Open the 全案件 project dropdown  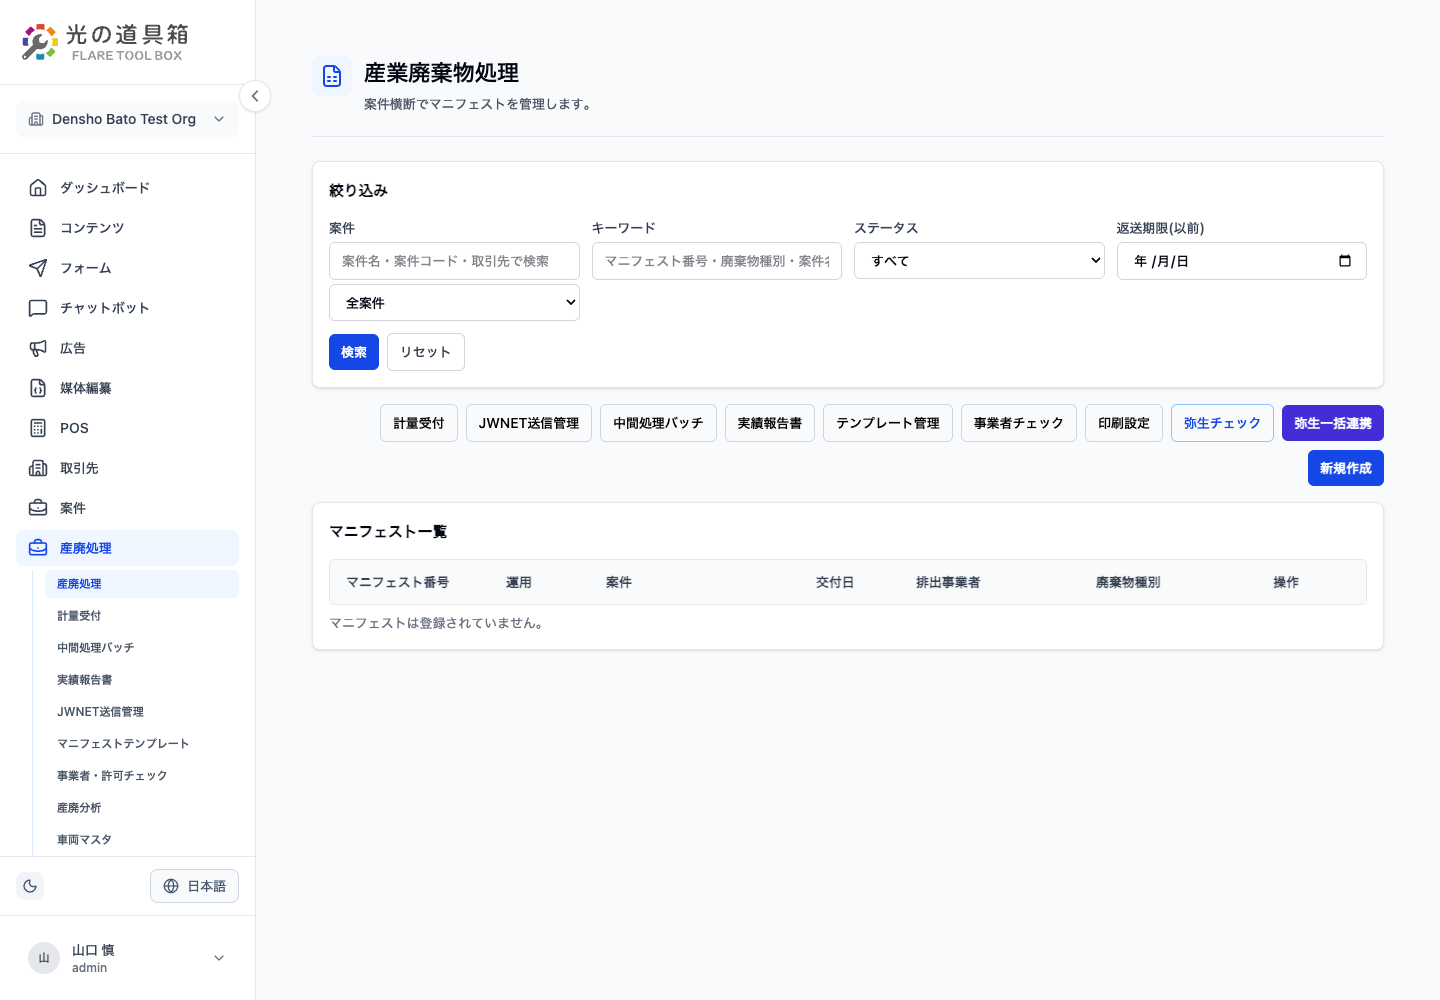coord(454,302)
